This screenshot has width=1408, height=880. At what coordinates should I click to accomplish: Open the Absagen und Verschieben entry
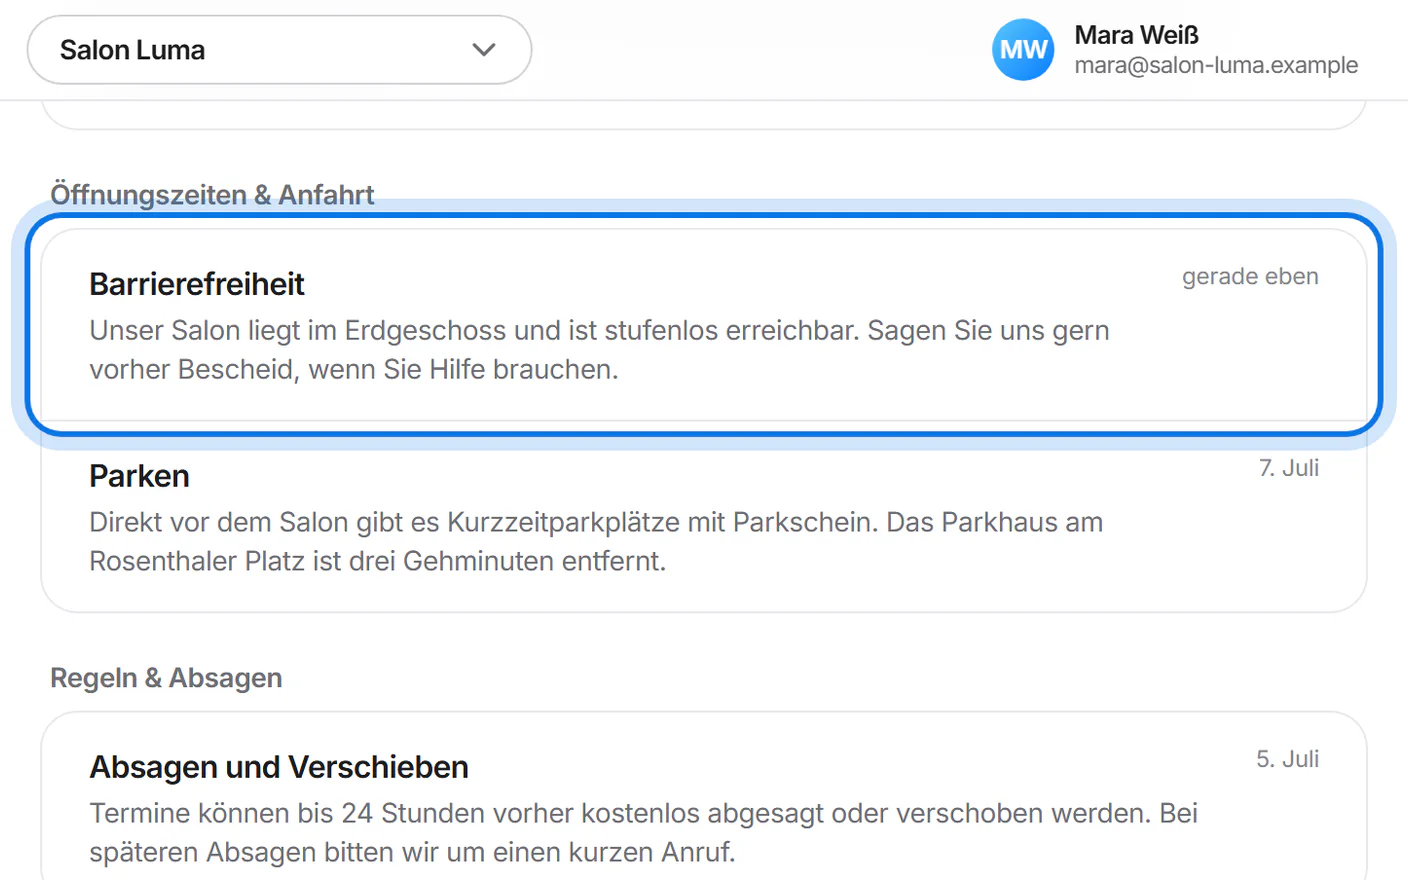tap(704, 796)
